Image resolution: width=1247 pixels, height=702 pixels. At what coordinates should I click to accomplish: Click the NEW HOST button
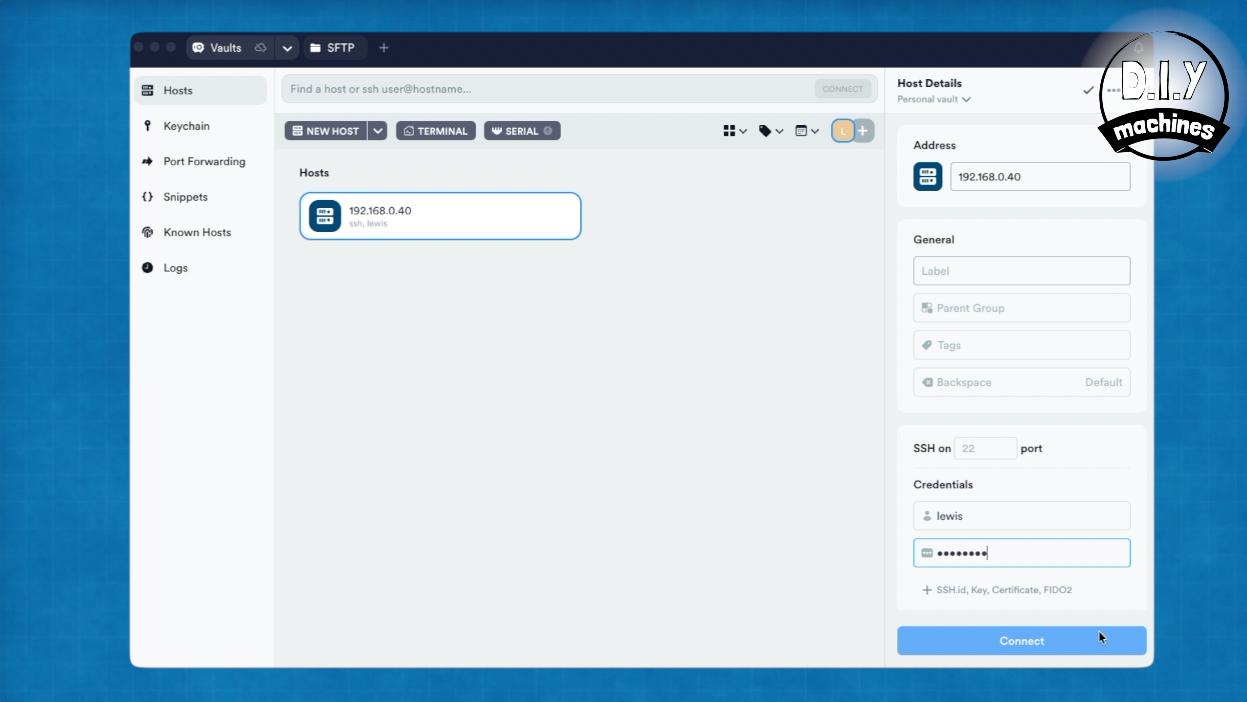tap(326, 131)
